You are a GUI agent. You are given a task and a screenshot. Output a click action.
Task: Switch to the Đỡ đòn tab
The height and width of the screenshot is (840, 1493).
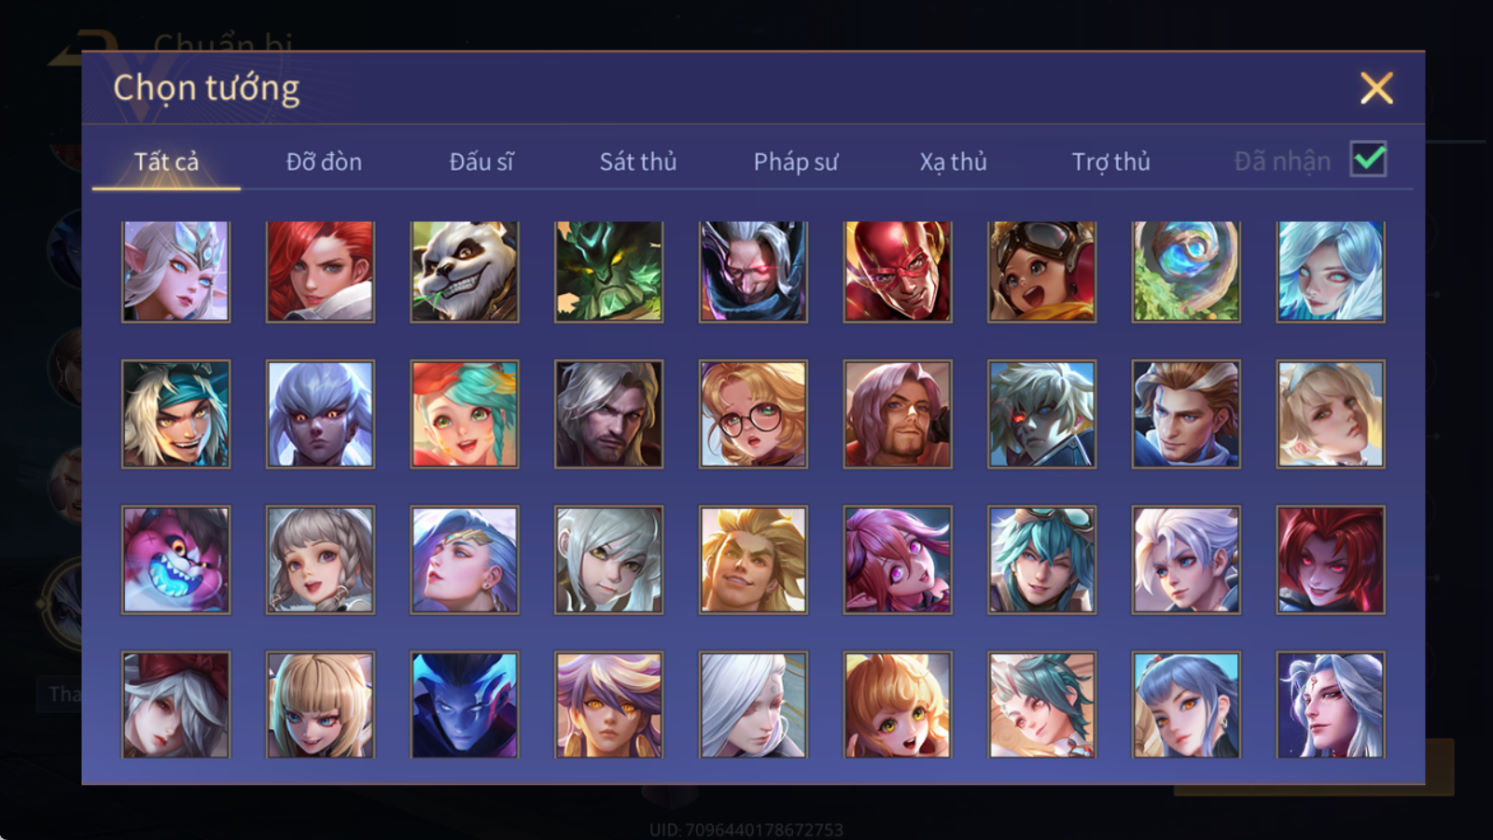click(324, 162)
